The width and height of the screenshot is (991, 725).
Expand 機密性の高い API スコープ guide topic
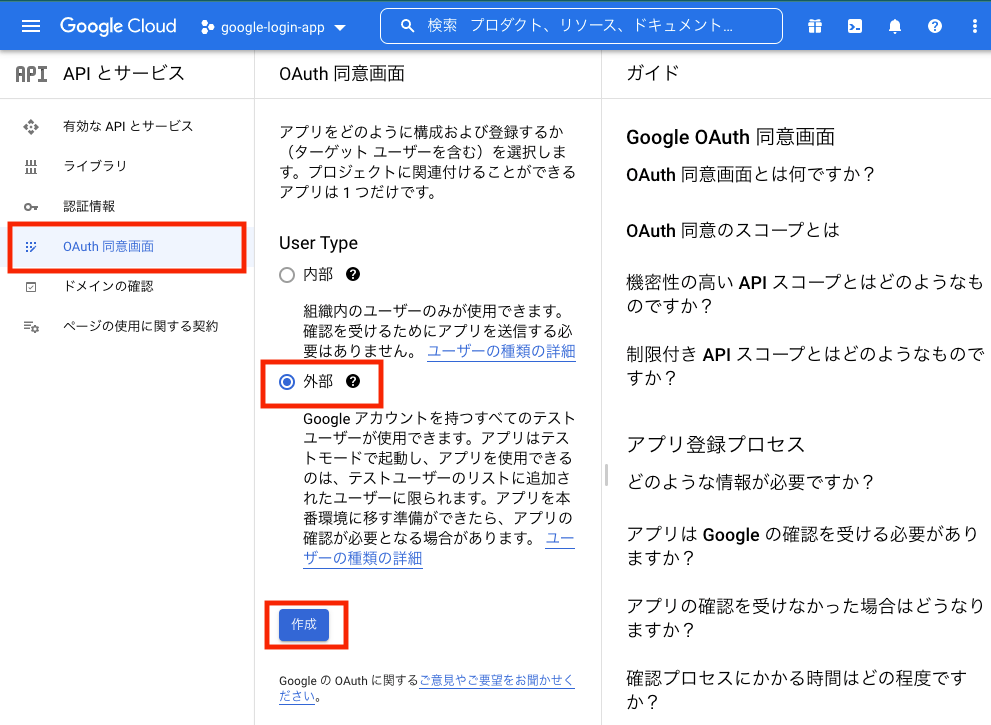(x=805, y=294)
